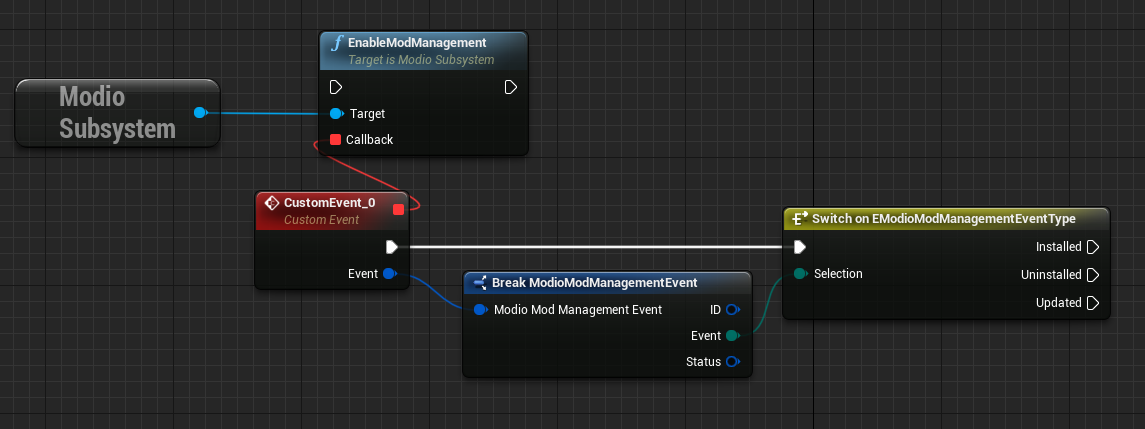Click the Uninstalled execution output pin
The width and height of the screenshot is (1145, 429).
(1093, 275)
